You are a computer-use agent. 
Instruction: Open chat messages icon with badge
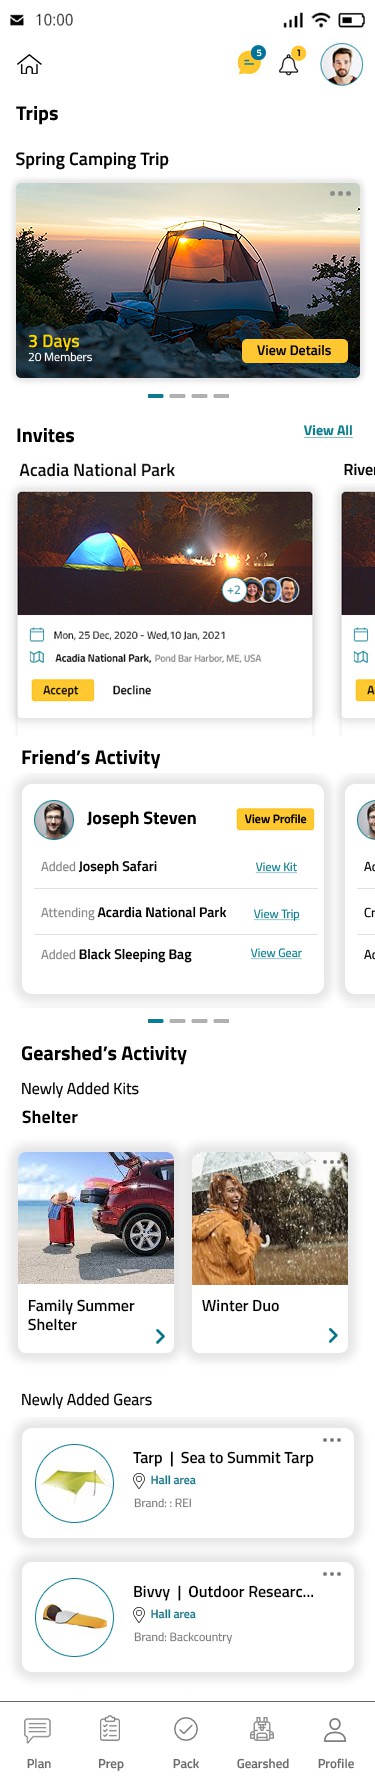pyautogui.click(x=250, y=62)
